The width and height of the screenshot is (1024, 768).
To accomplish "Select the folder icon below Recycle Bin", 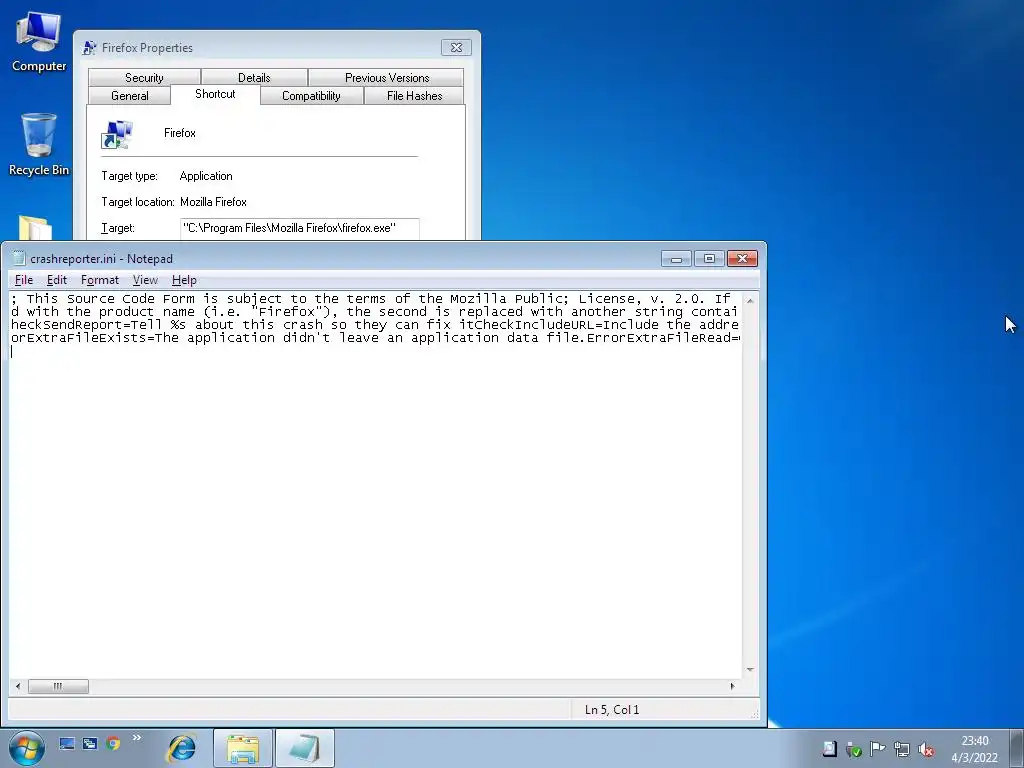I will point(35,228).
